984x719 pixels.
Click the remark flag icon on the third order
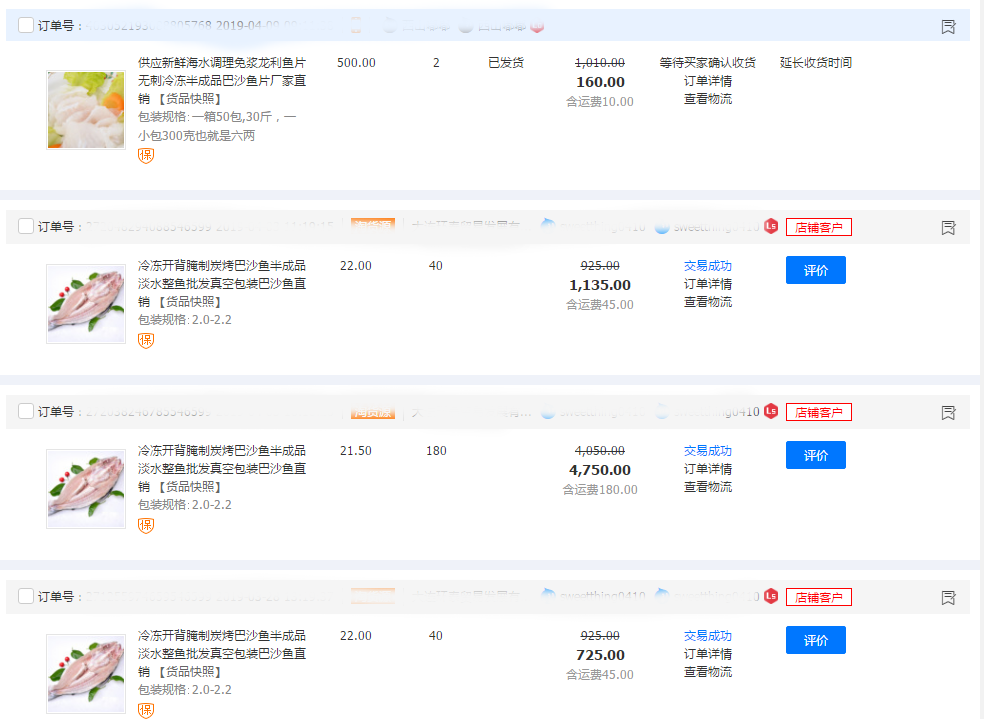[948, 411]
